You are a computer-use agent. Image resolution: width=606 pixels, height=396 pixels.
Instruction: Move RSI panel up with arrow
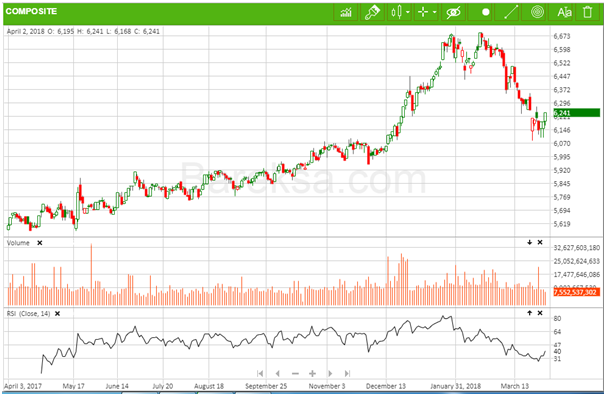coord(529,313)
